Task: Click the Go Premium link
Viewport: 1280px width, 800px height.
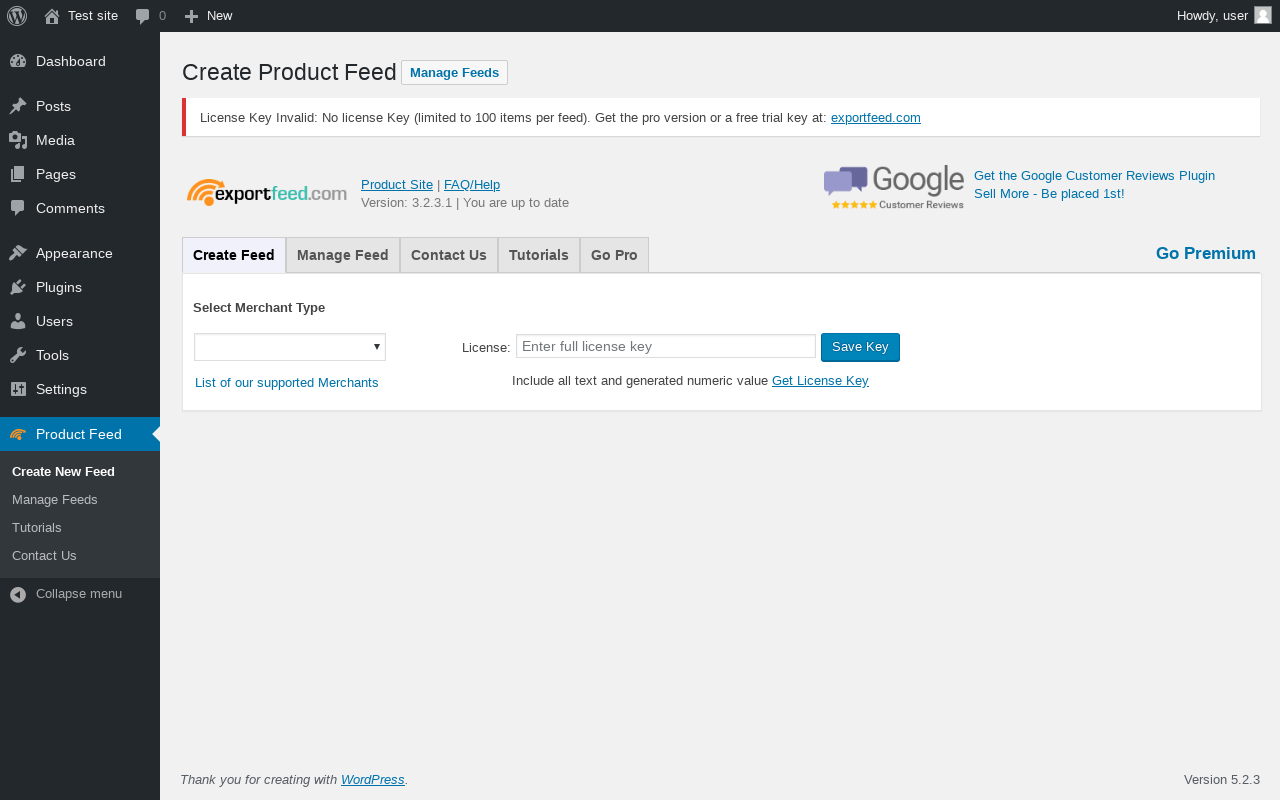Action: pyautogui.click(x=1205, y=254)
